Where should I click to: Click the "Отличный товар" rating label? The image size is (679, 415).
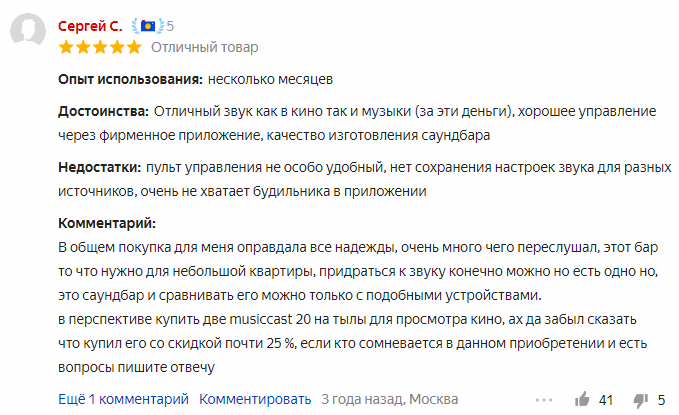coord(204,47)
